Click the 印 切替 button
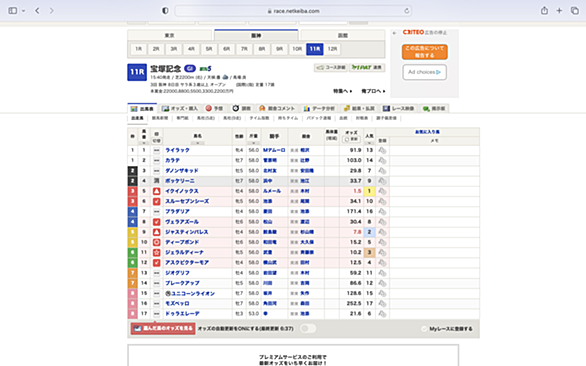 point(157,141)
